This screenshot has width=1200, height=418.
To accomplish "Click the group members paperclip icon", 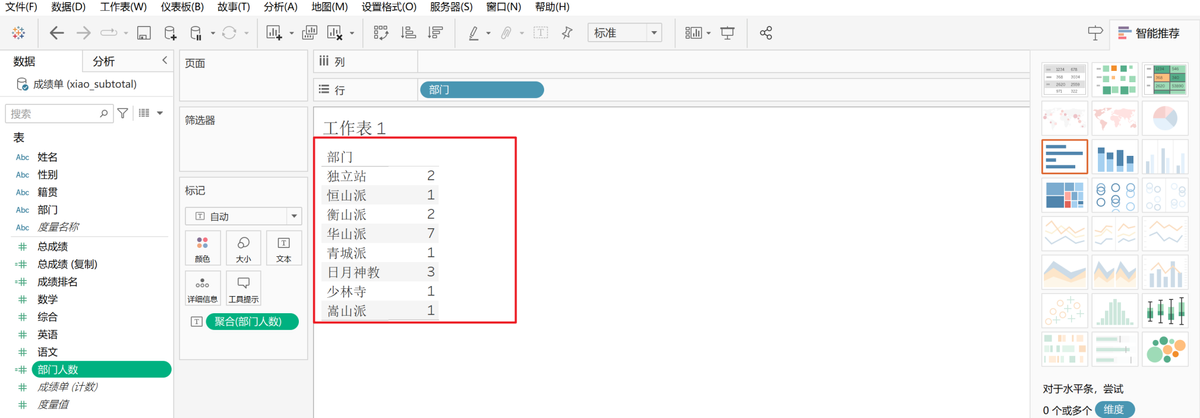I will [507, 33].
